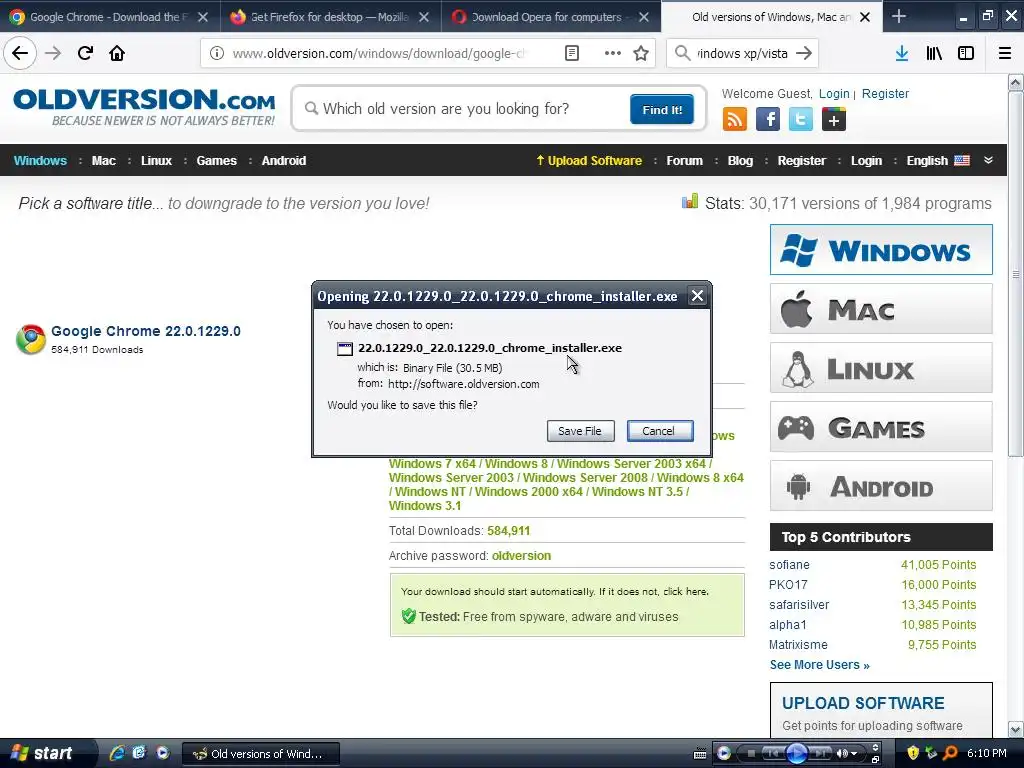Screen dimensions: 1024x768
Task: Open a new tab with plus button
Action: point(899,16)
